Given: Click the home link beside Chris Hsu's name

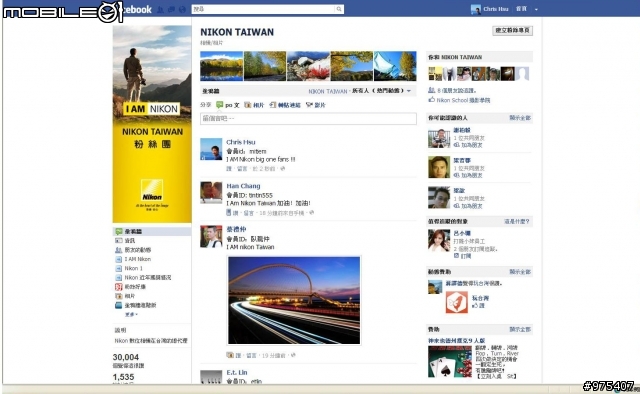Looking at the screenshot, I should (x=521, y=9).
